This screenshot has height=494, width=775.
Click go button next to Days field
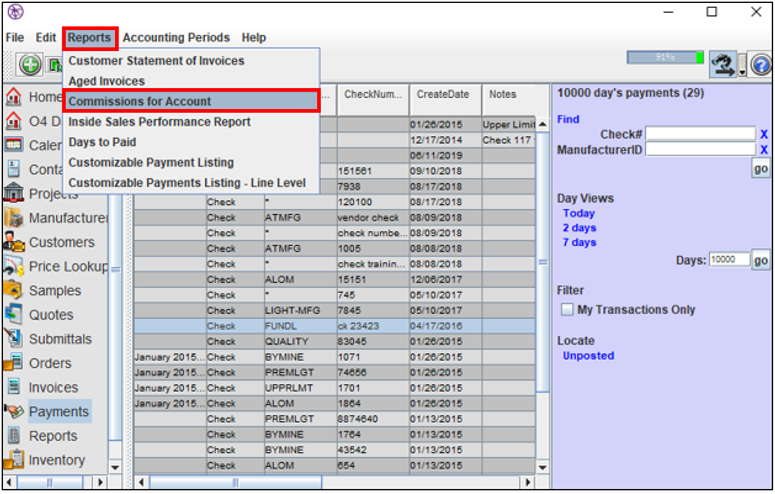[x=761, y=260]
